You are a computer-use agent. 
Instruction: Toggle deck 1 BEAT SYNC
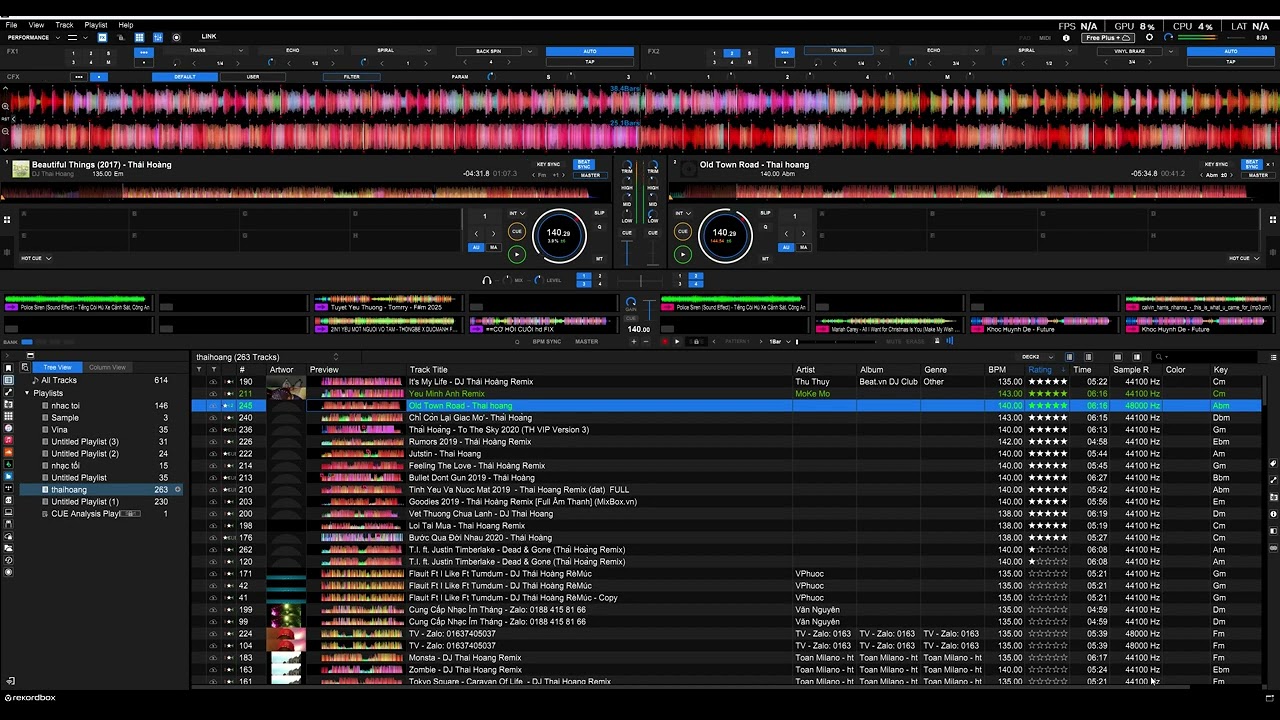pyautogui.click(x=584, y=164)
